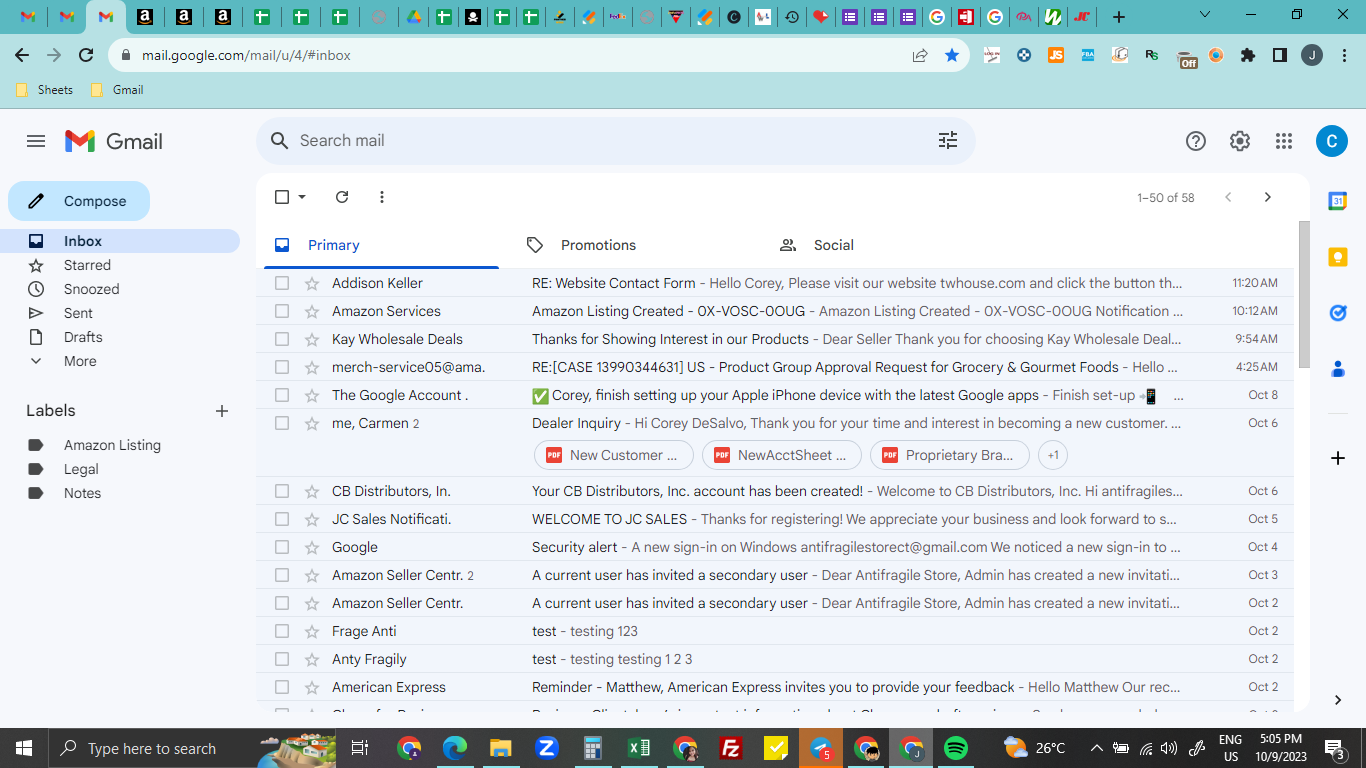
Task: Open Google Keep side panel
Action: coord(1337,257)
